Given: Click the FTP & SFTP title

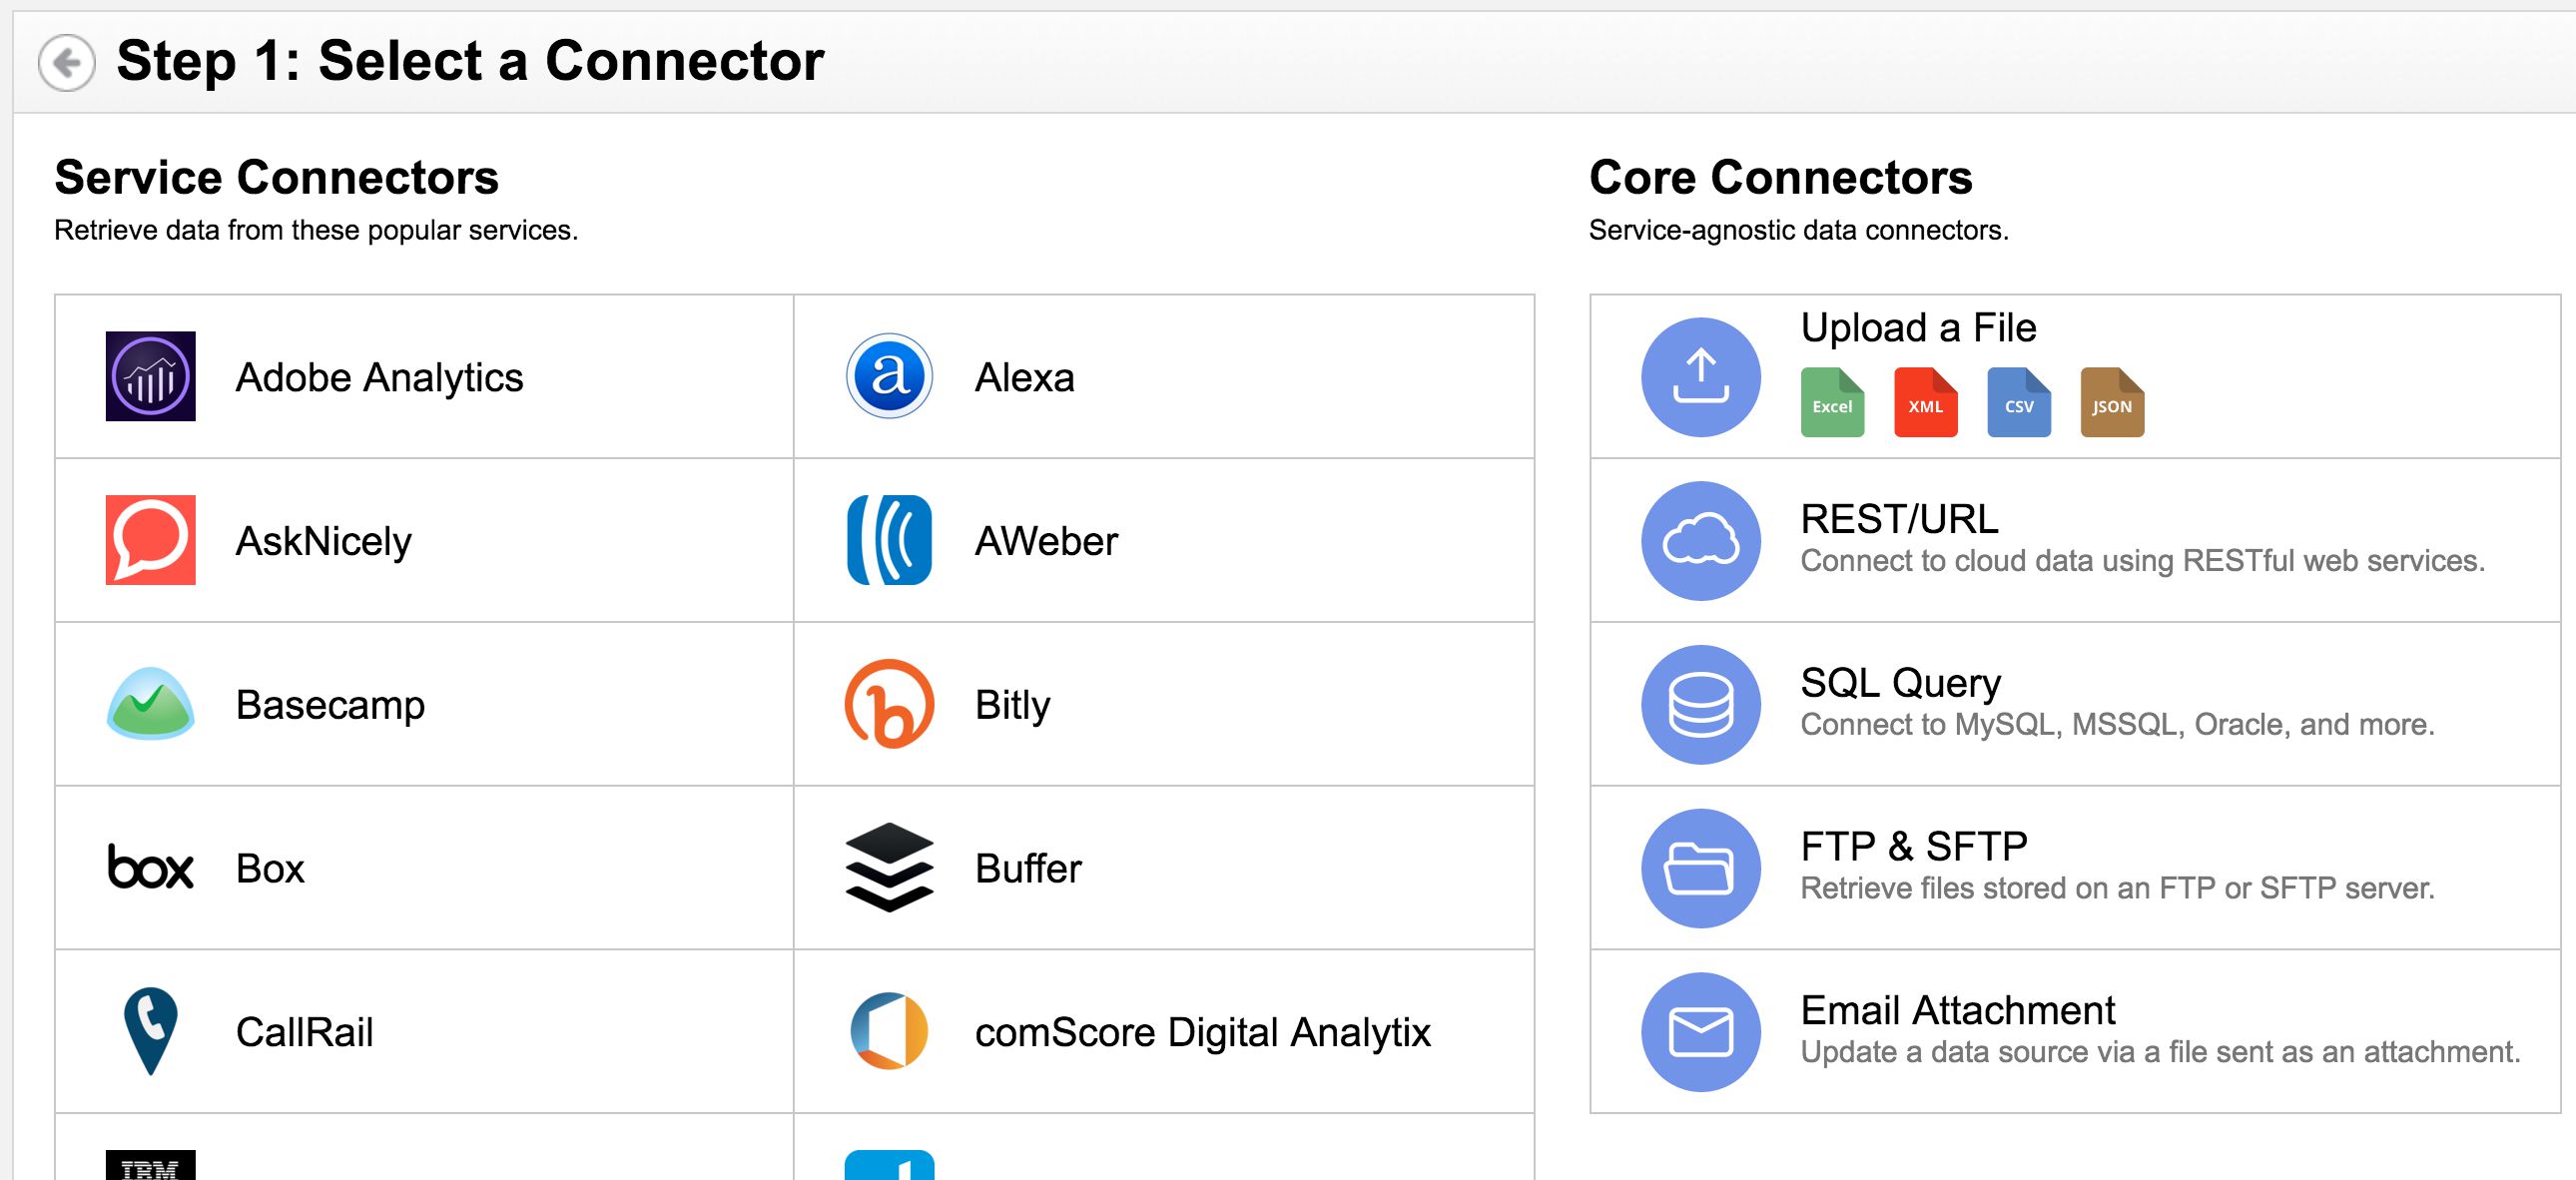Looking at the screenshot, I should (1914, 846).
